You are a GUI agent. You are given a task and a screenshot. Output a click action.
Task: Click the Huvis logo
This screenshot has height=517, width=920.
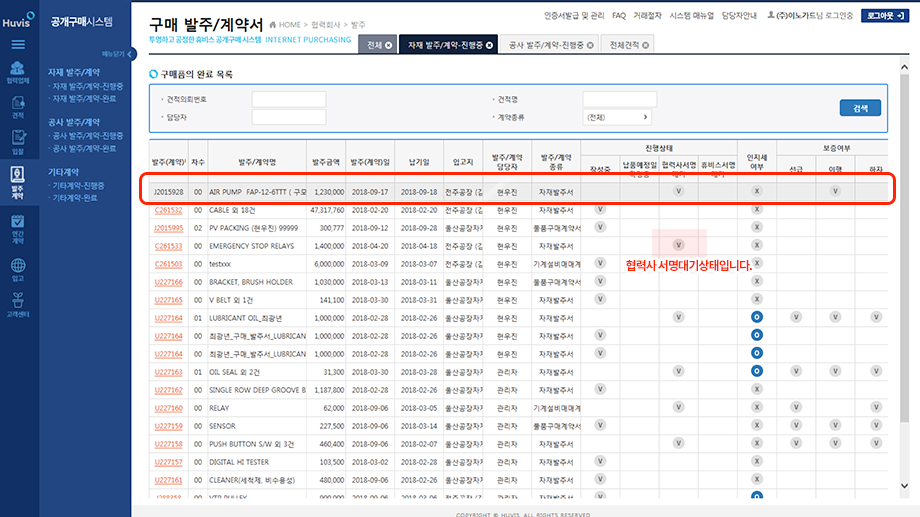[18, 20]
